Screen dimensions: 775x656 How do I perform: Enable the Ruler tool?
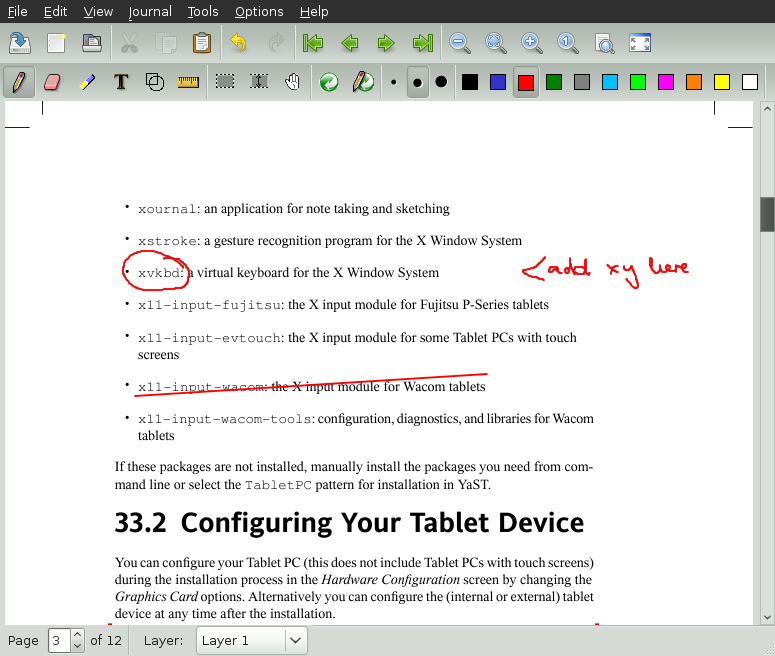click(188, 82)
